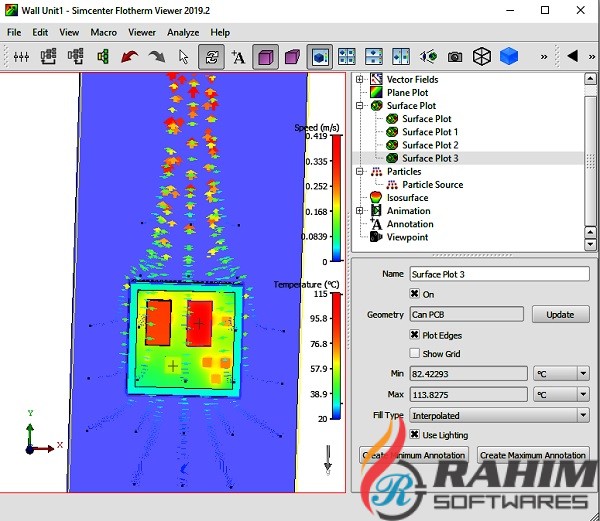Click Create Maximum Annotation button
Screen dimensions: 600x521
[533, 455]
